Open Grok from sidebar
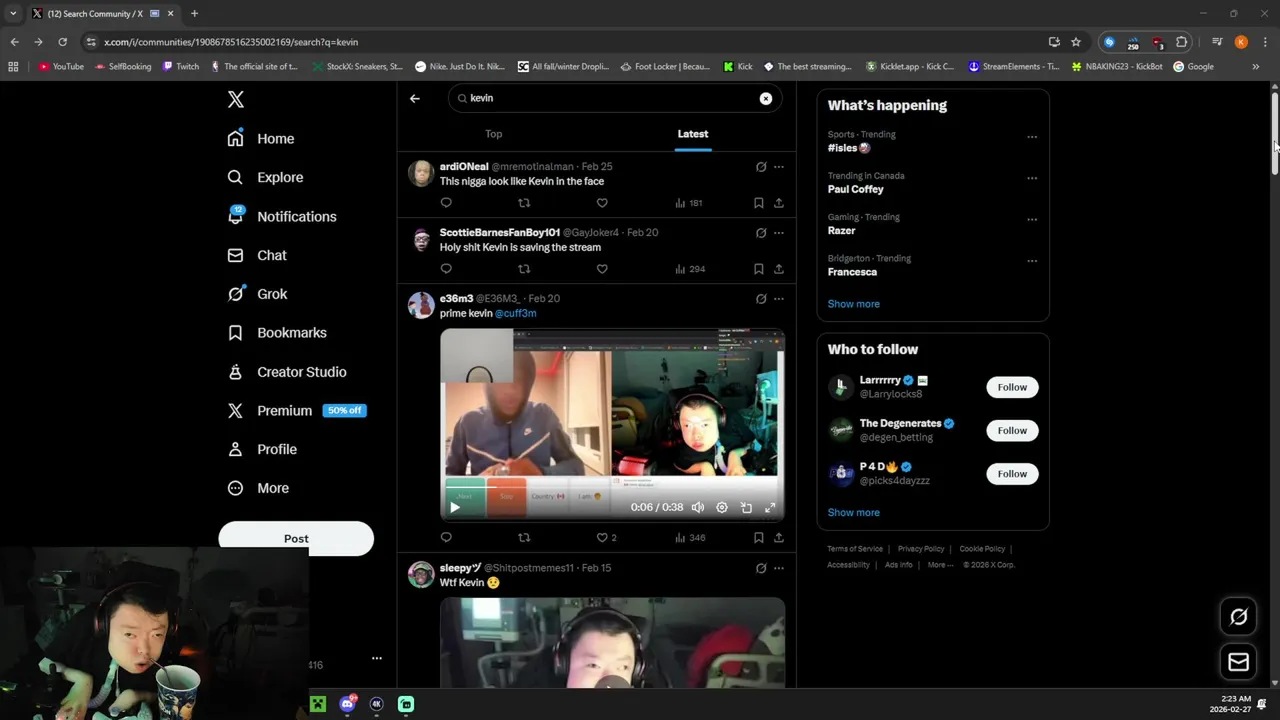 point(257,294)
